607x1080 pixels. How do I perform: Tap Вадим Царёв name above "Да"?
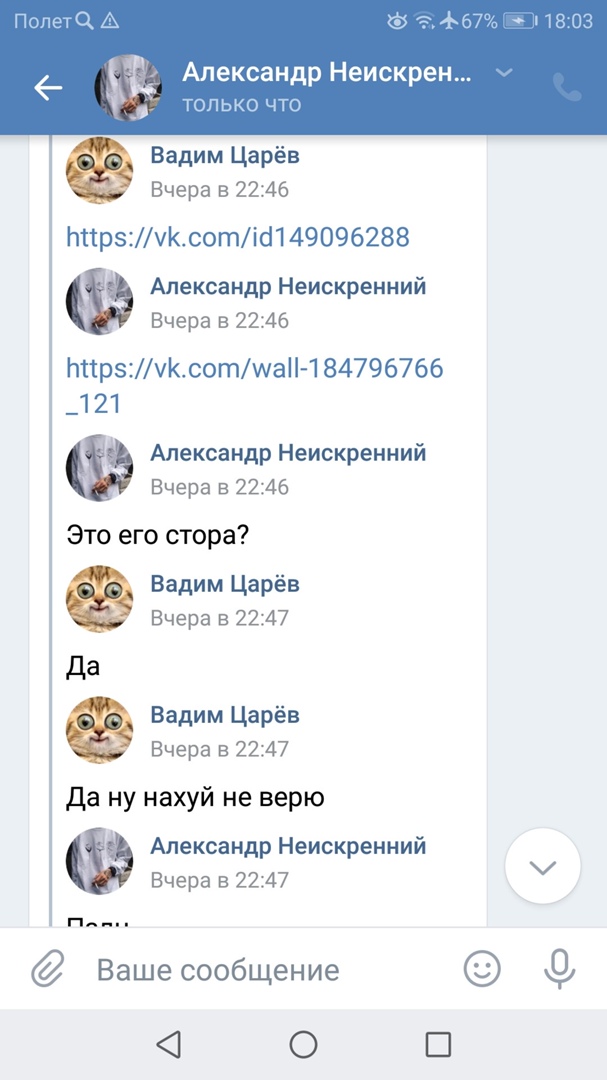pyautogui.click(x=224, y=583)
